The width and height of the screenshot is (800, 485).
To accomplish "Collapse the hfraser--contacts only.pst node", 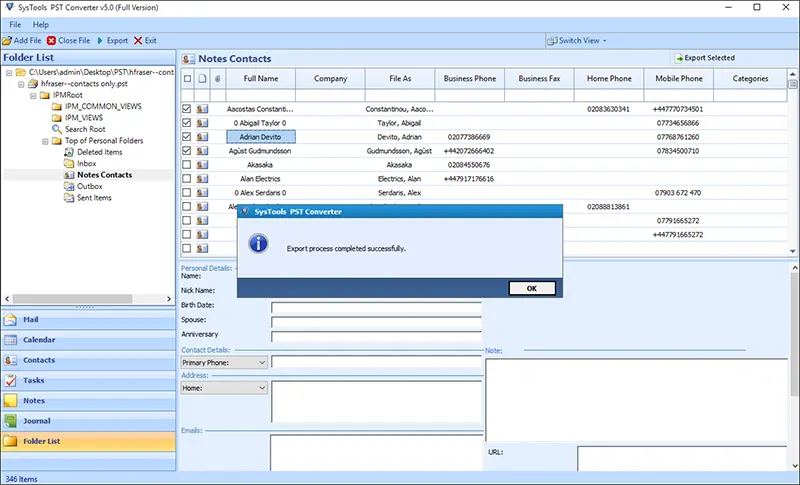I will click(x=21, y=84).
